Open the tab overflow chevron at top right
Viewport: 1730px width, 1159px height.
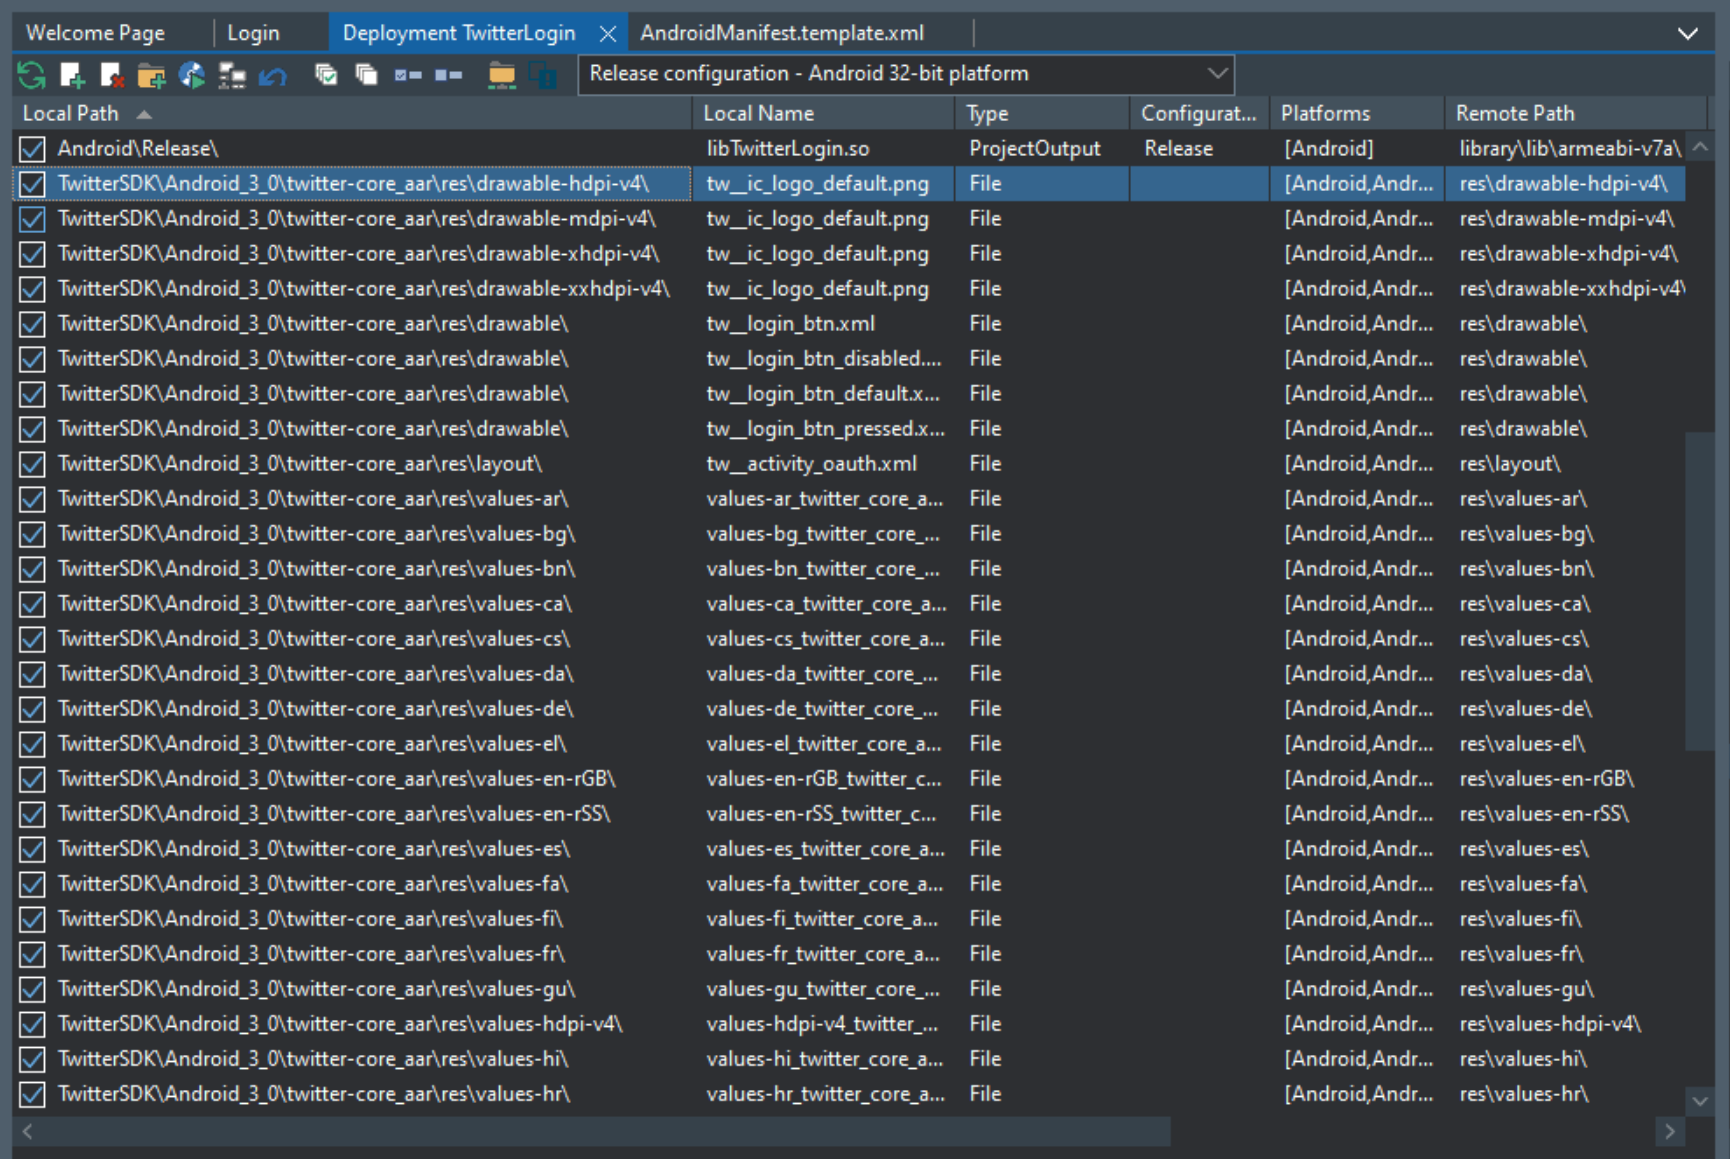point(1688,33)
